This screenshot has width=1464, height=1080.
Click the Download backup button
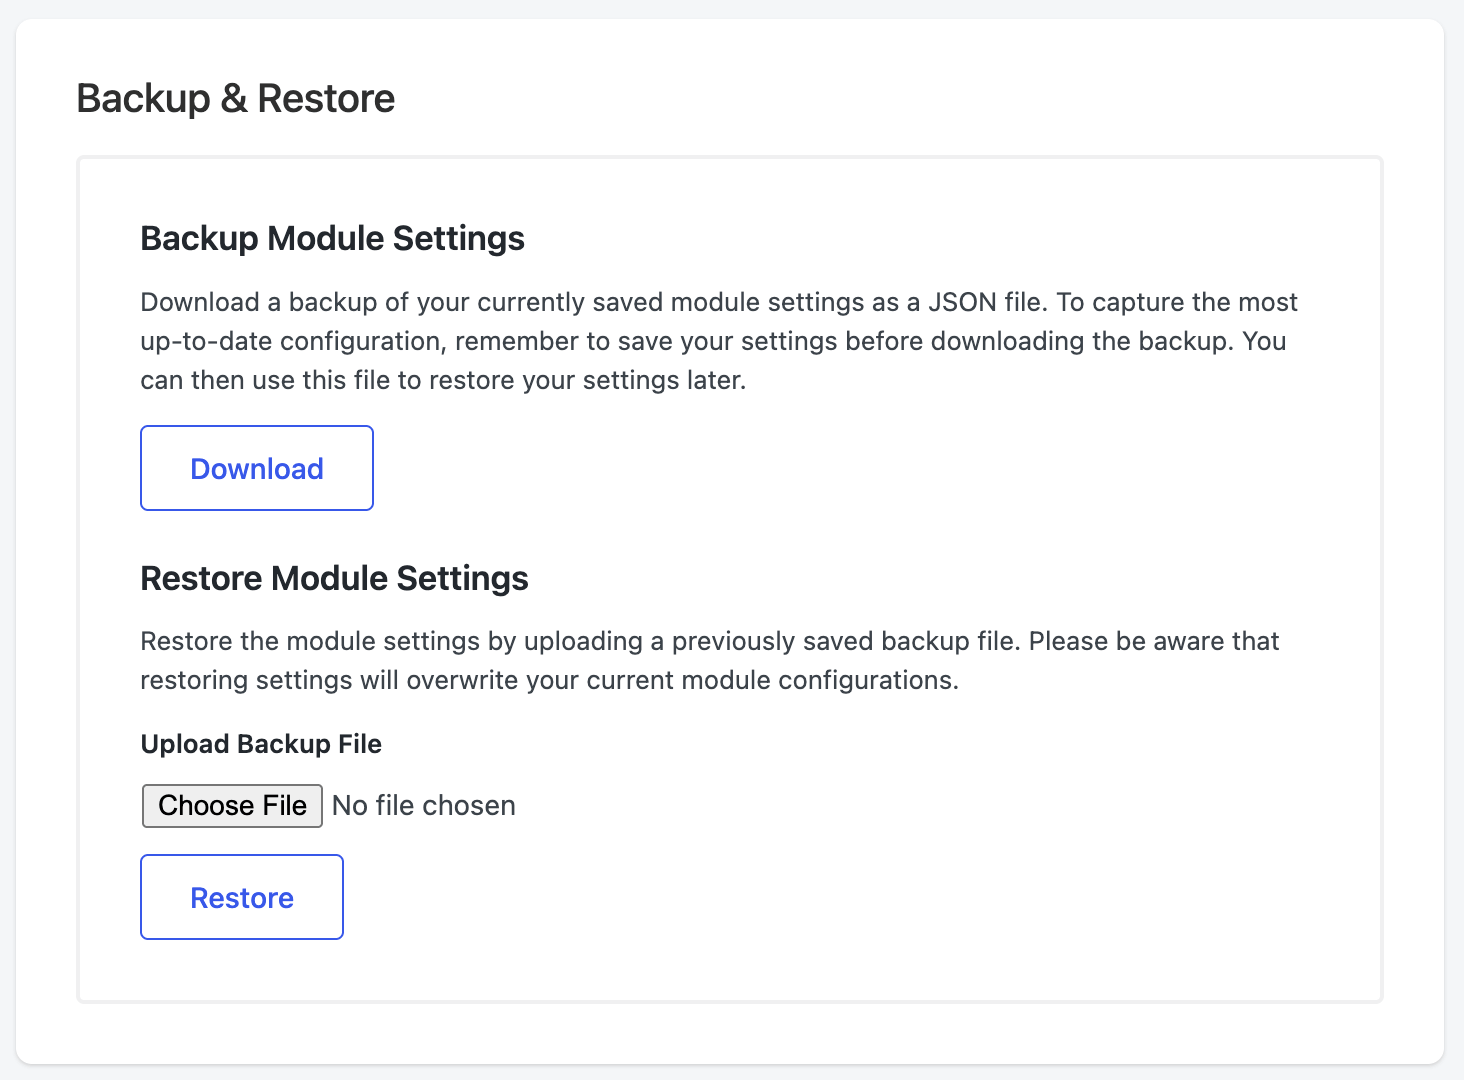point(257,468)
